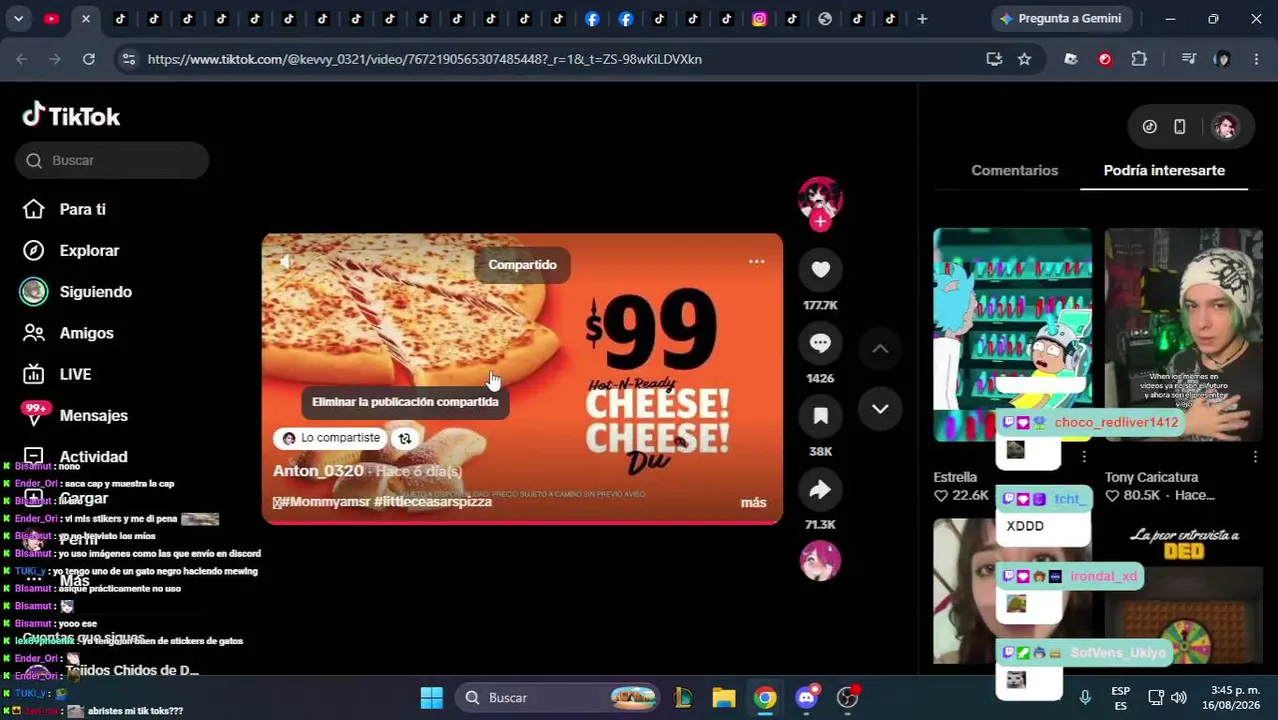Click the phone app icon in TikTok header
The image size is (1278, 720).
(x=1180, y=127)
